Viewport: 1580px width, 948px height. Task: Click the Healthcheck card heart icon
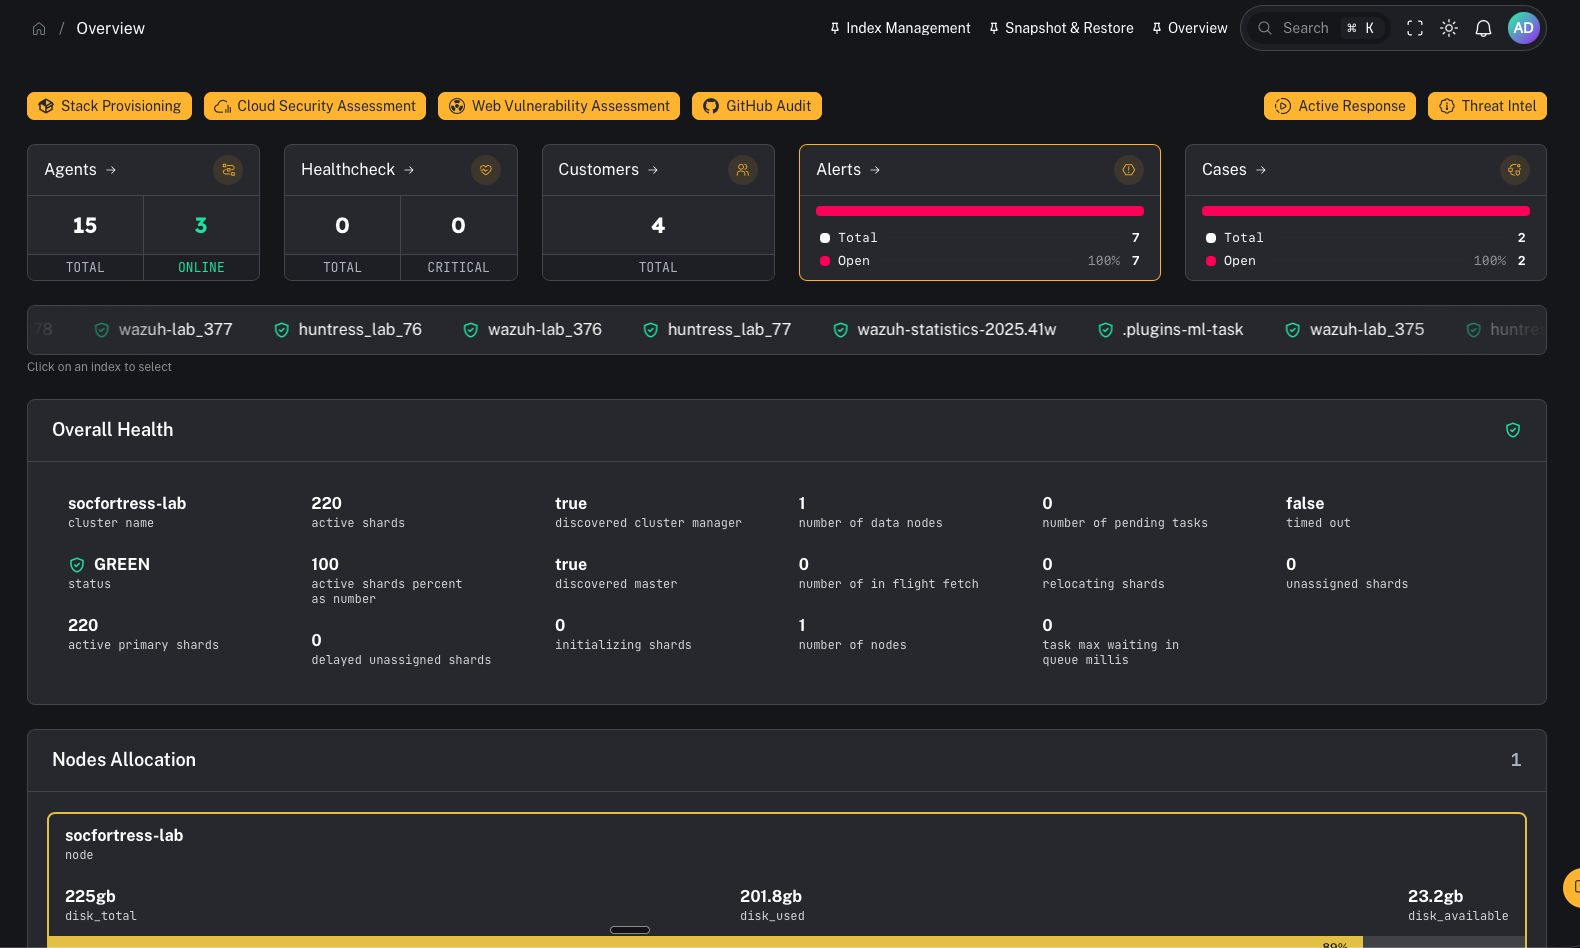[x=486, y=170]
